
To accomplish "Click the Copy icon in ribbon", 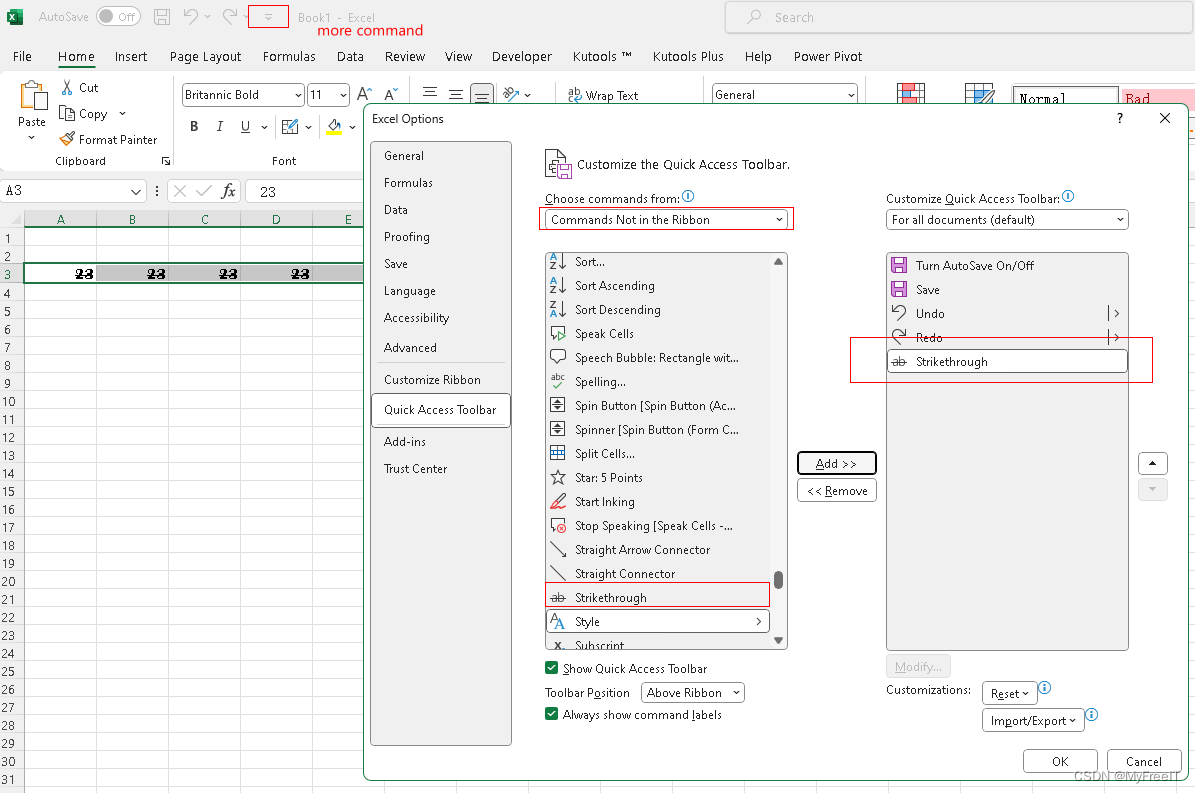I will click(66, 114).
